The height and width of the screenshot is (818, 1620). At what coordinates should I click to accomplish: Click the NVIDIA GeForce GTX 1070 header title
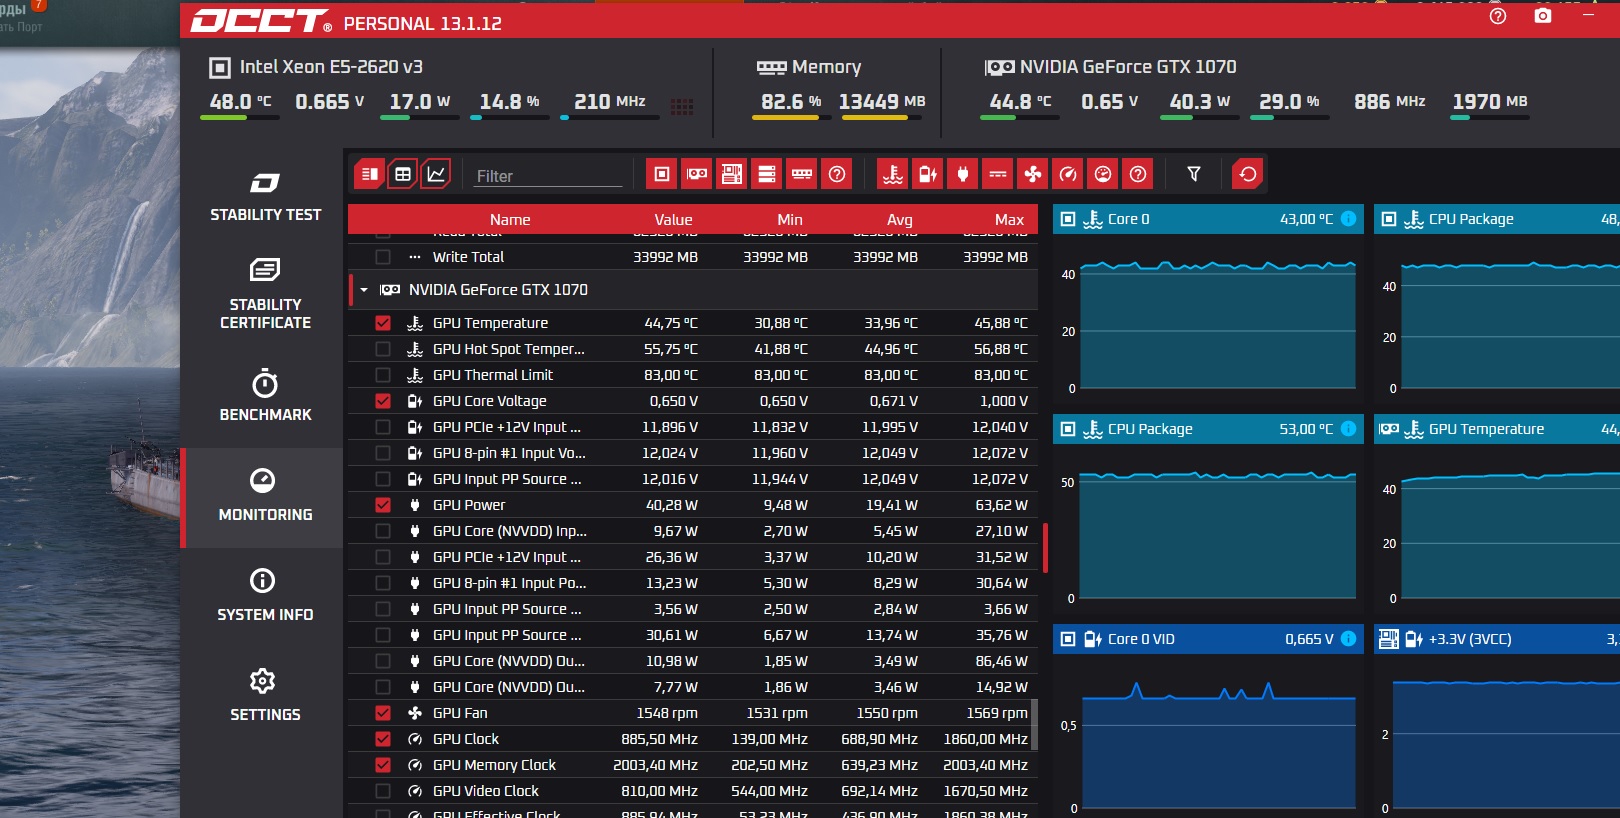[x=1128, y=67]
